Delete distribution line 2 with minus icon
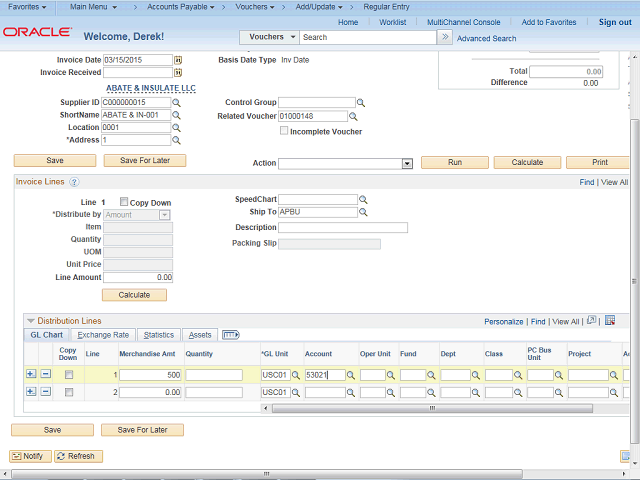The width and height of the screenshot is (640, 480). tap(45, 392)
